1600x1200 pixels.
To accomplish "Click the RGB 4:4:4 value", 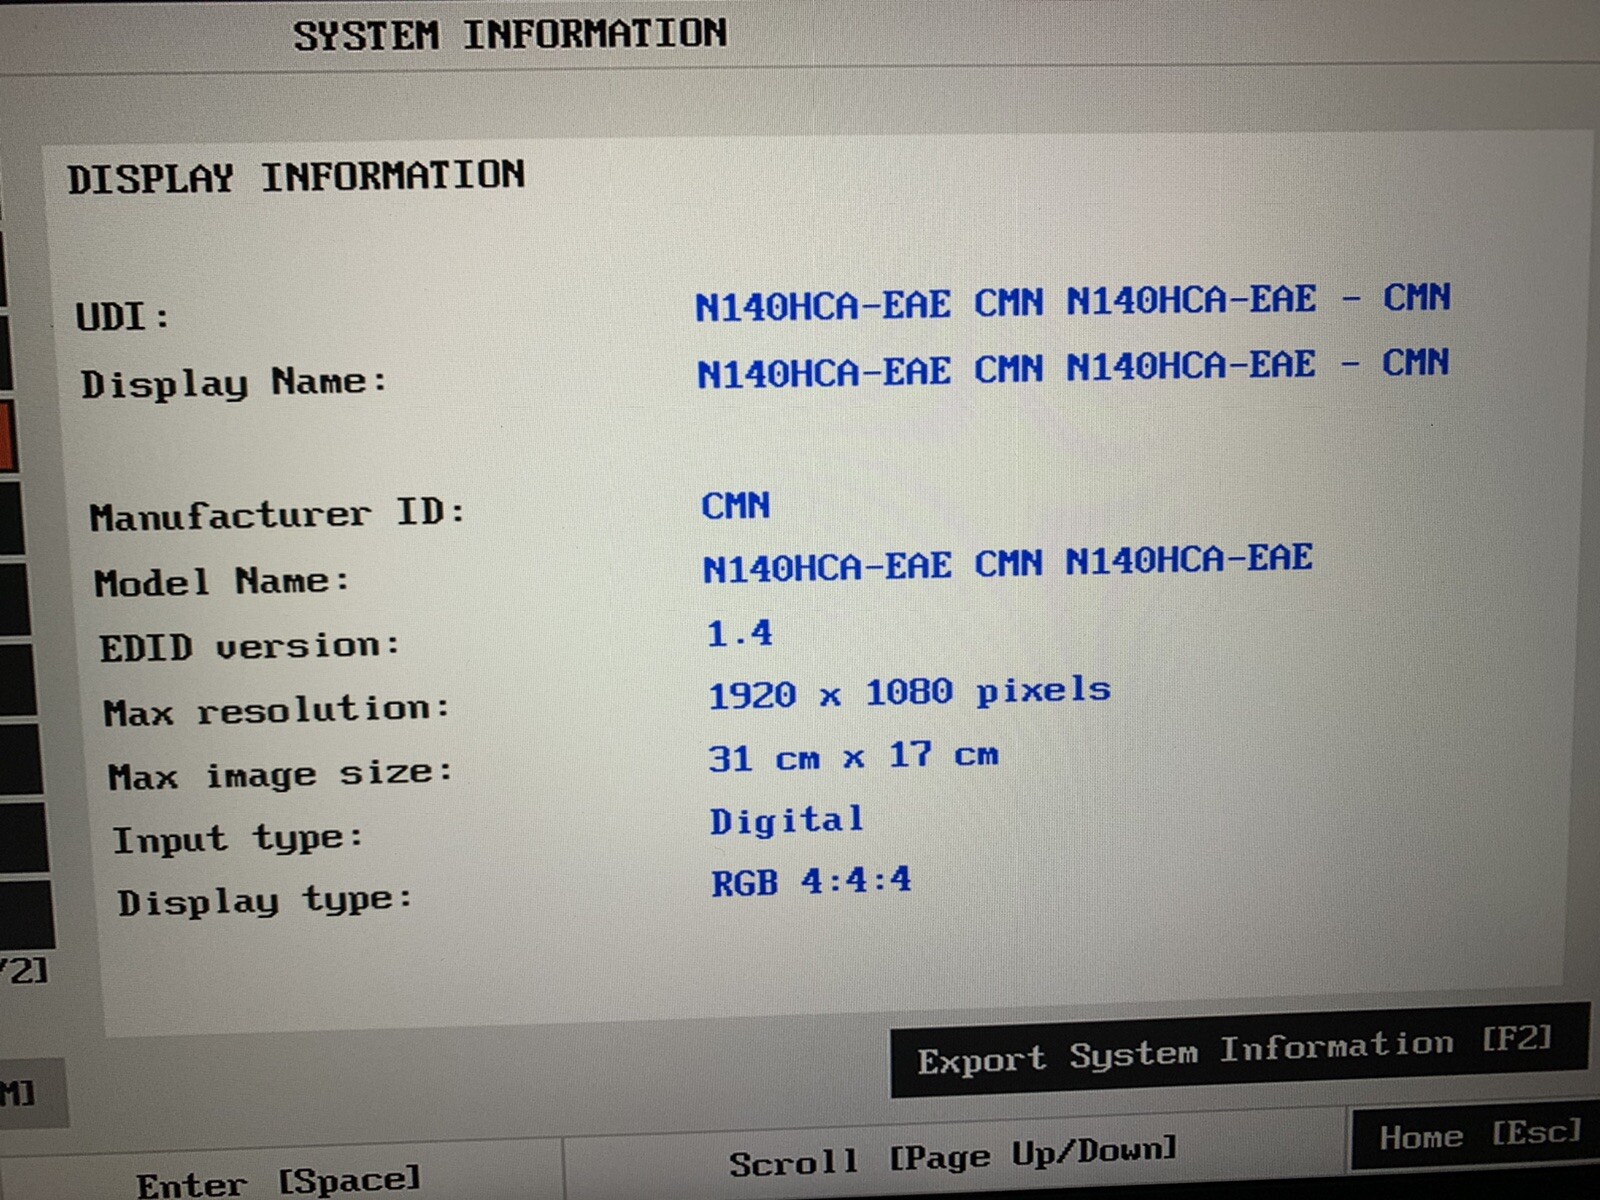I will click(811, 882).
